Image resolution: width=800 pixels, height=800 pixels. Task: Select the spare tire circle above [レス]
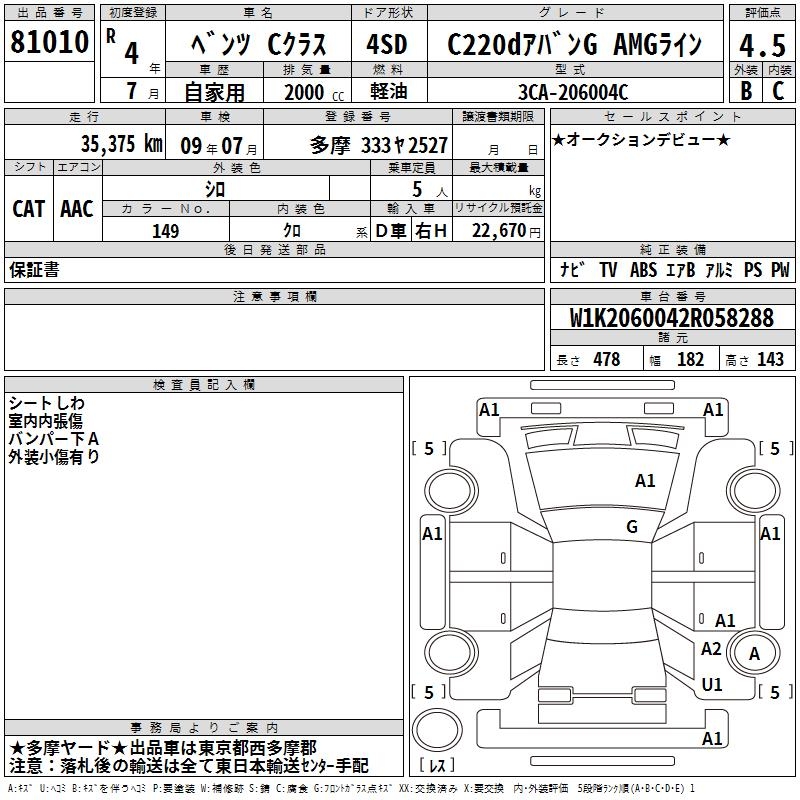tap(437, 729)
